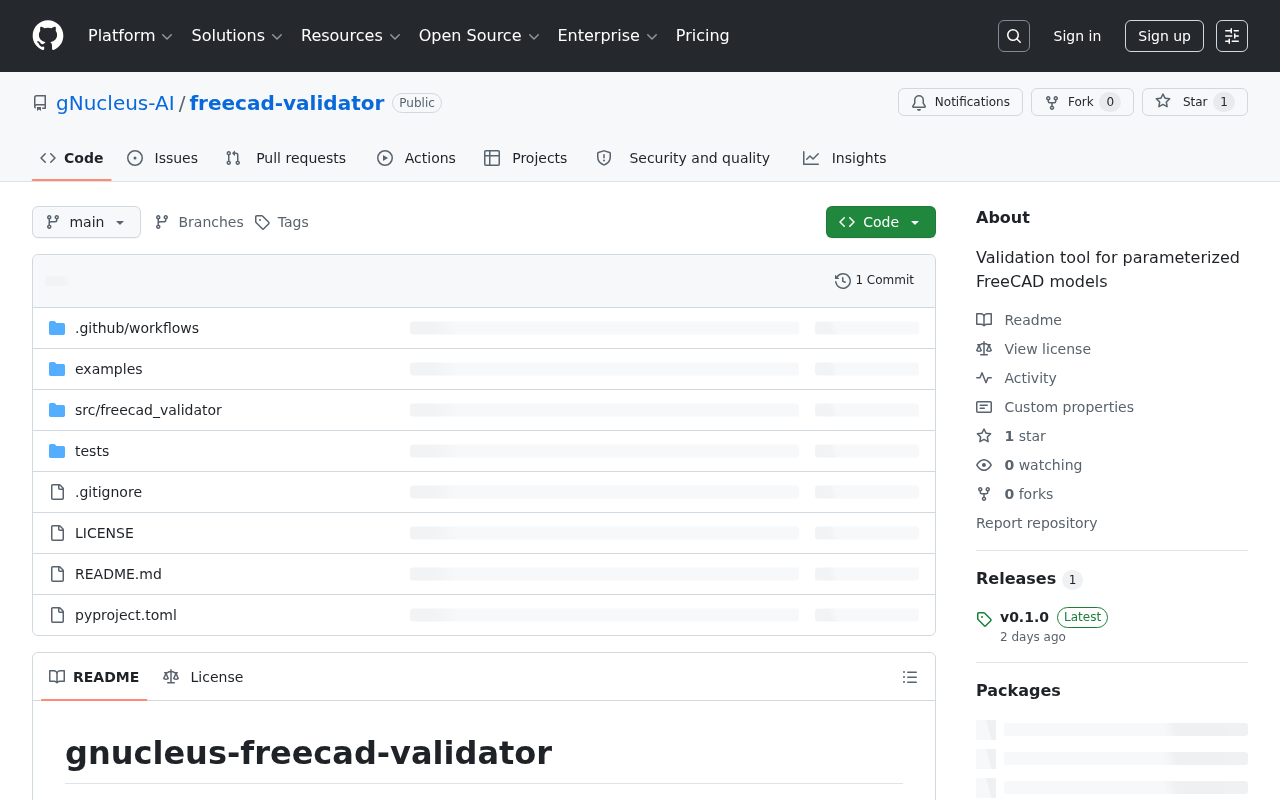1280x800 pixels.
Task: Open the Insights tab
Action: click(x=845, y=158)
